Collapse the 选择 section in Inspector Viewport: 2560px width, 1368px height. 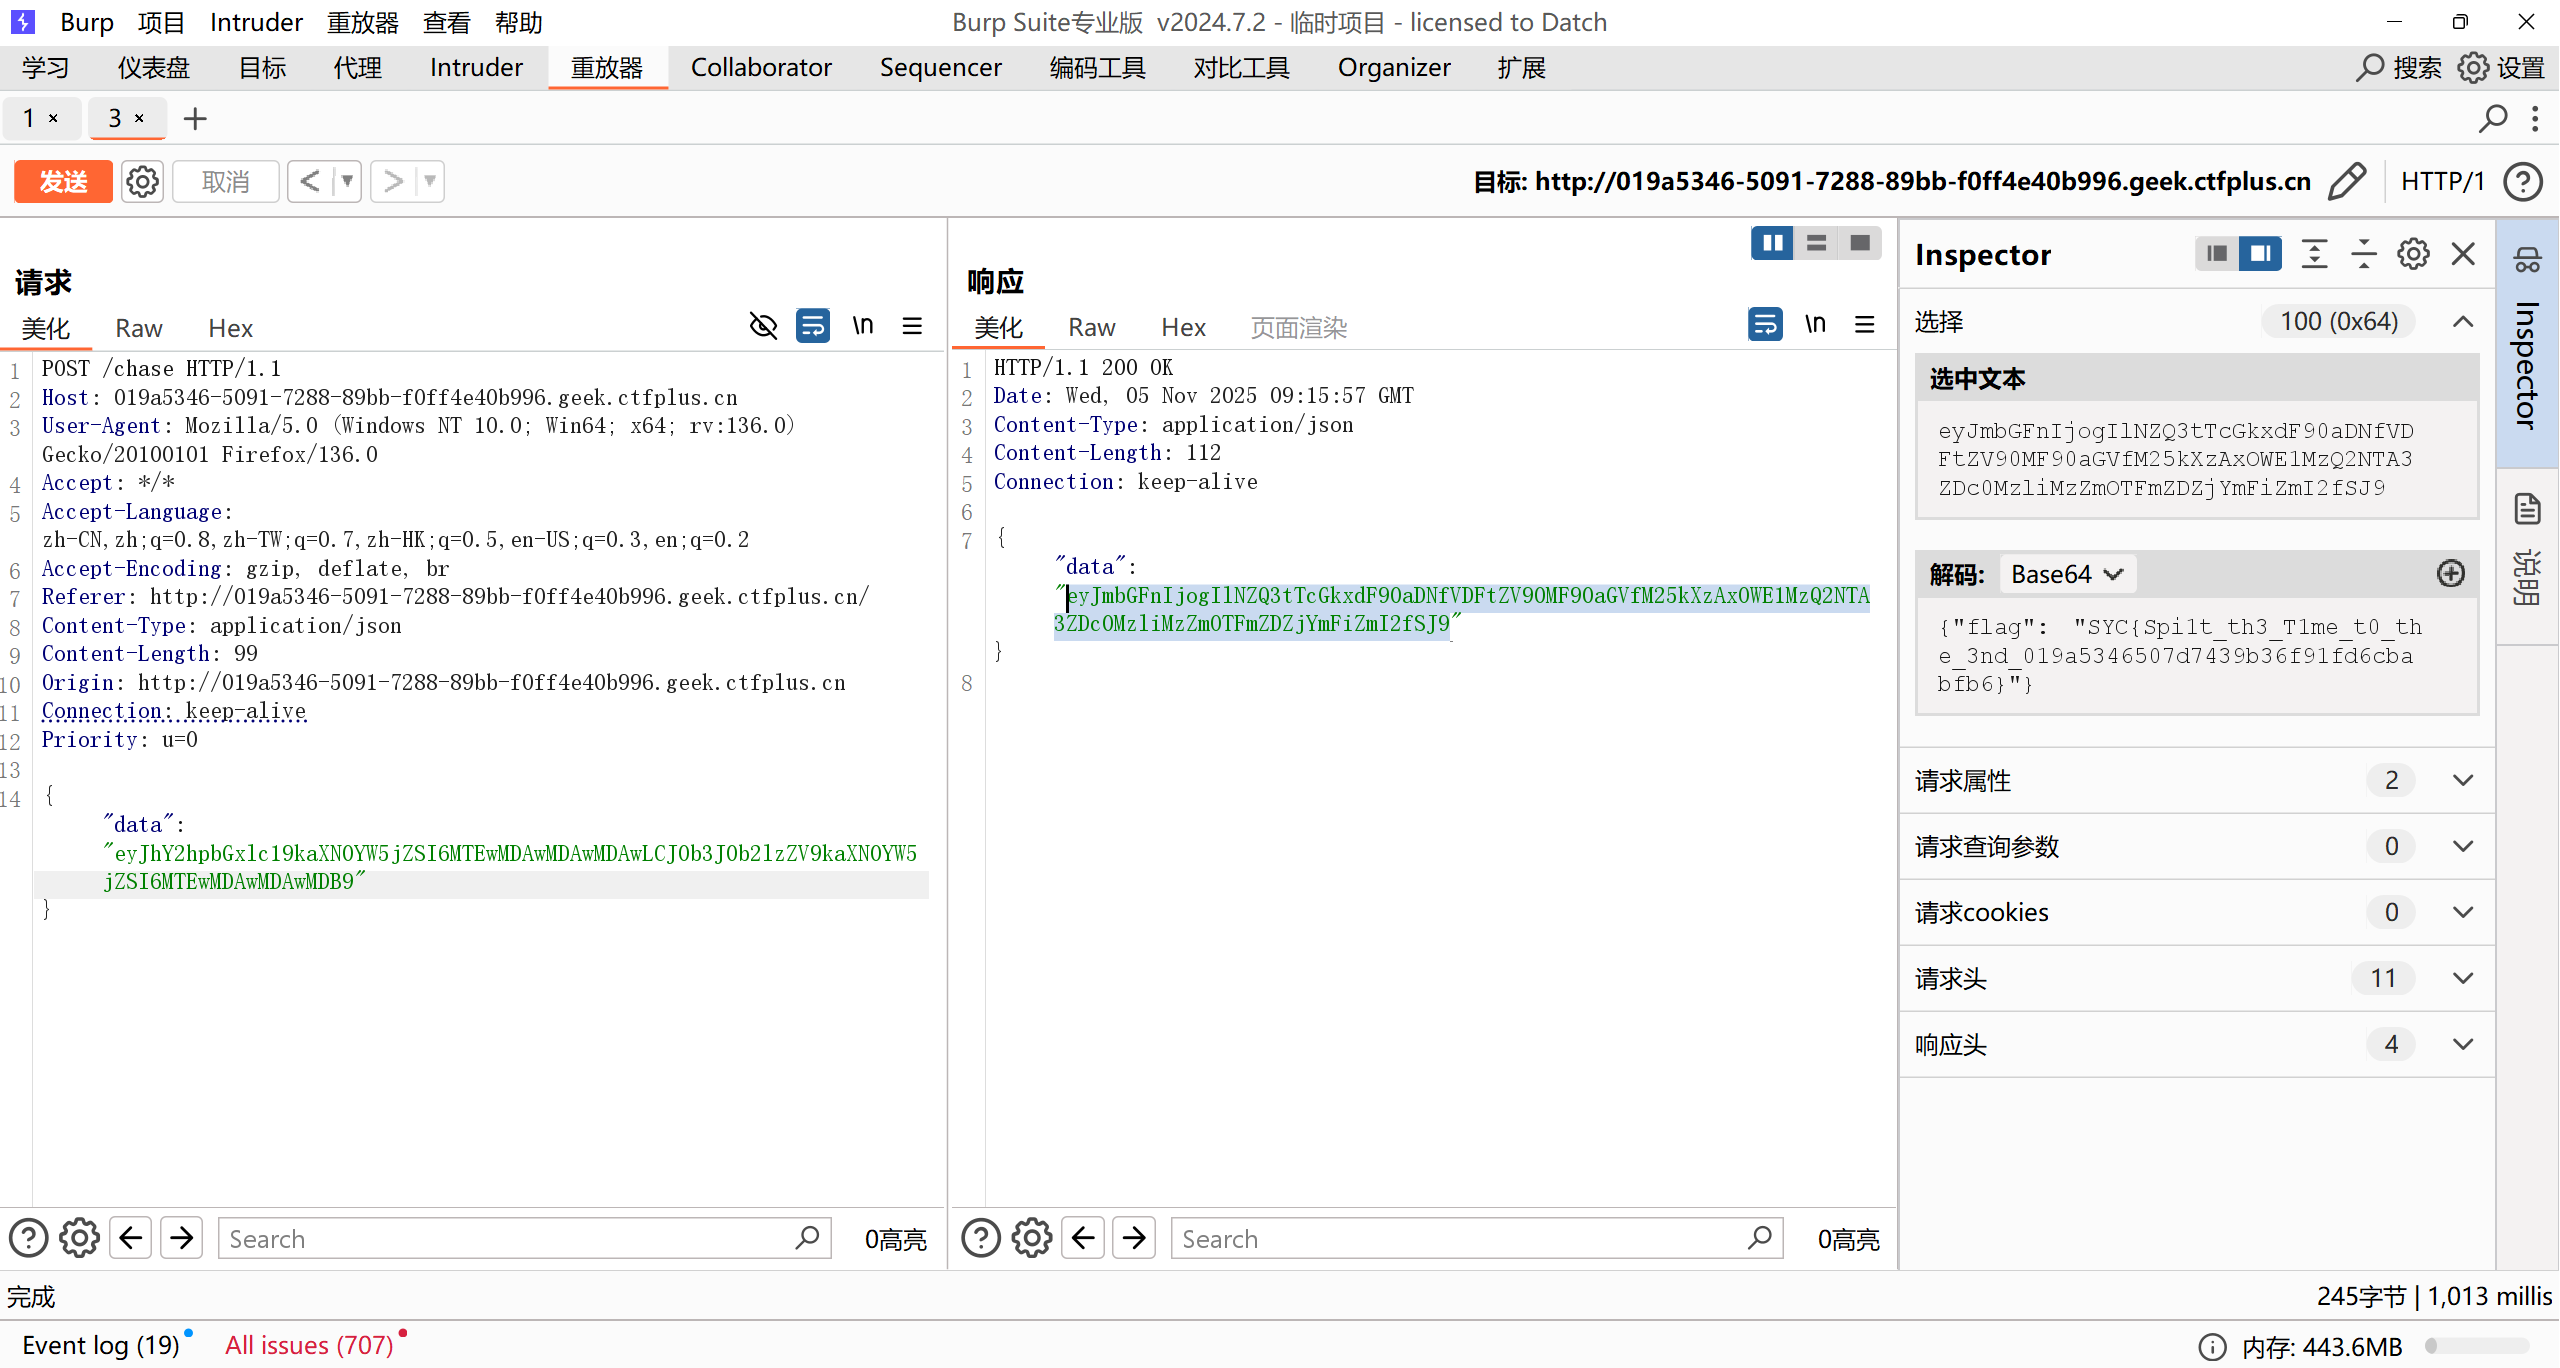[2463, 321]
